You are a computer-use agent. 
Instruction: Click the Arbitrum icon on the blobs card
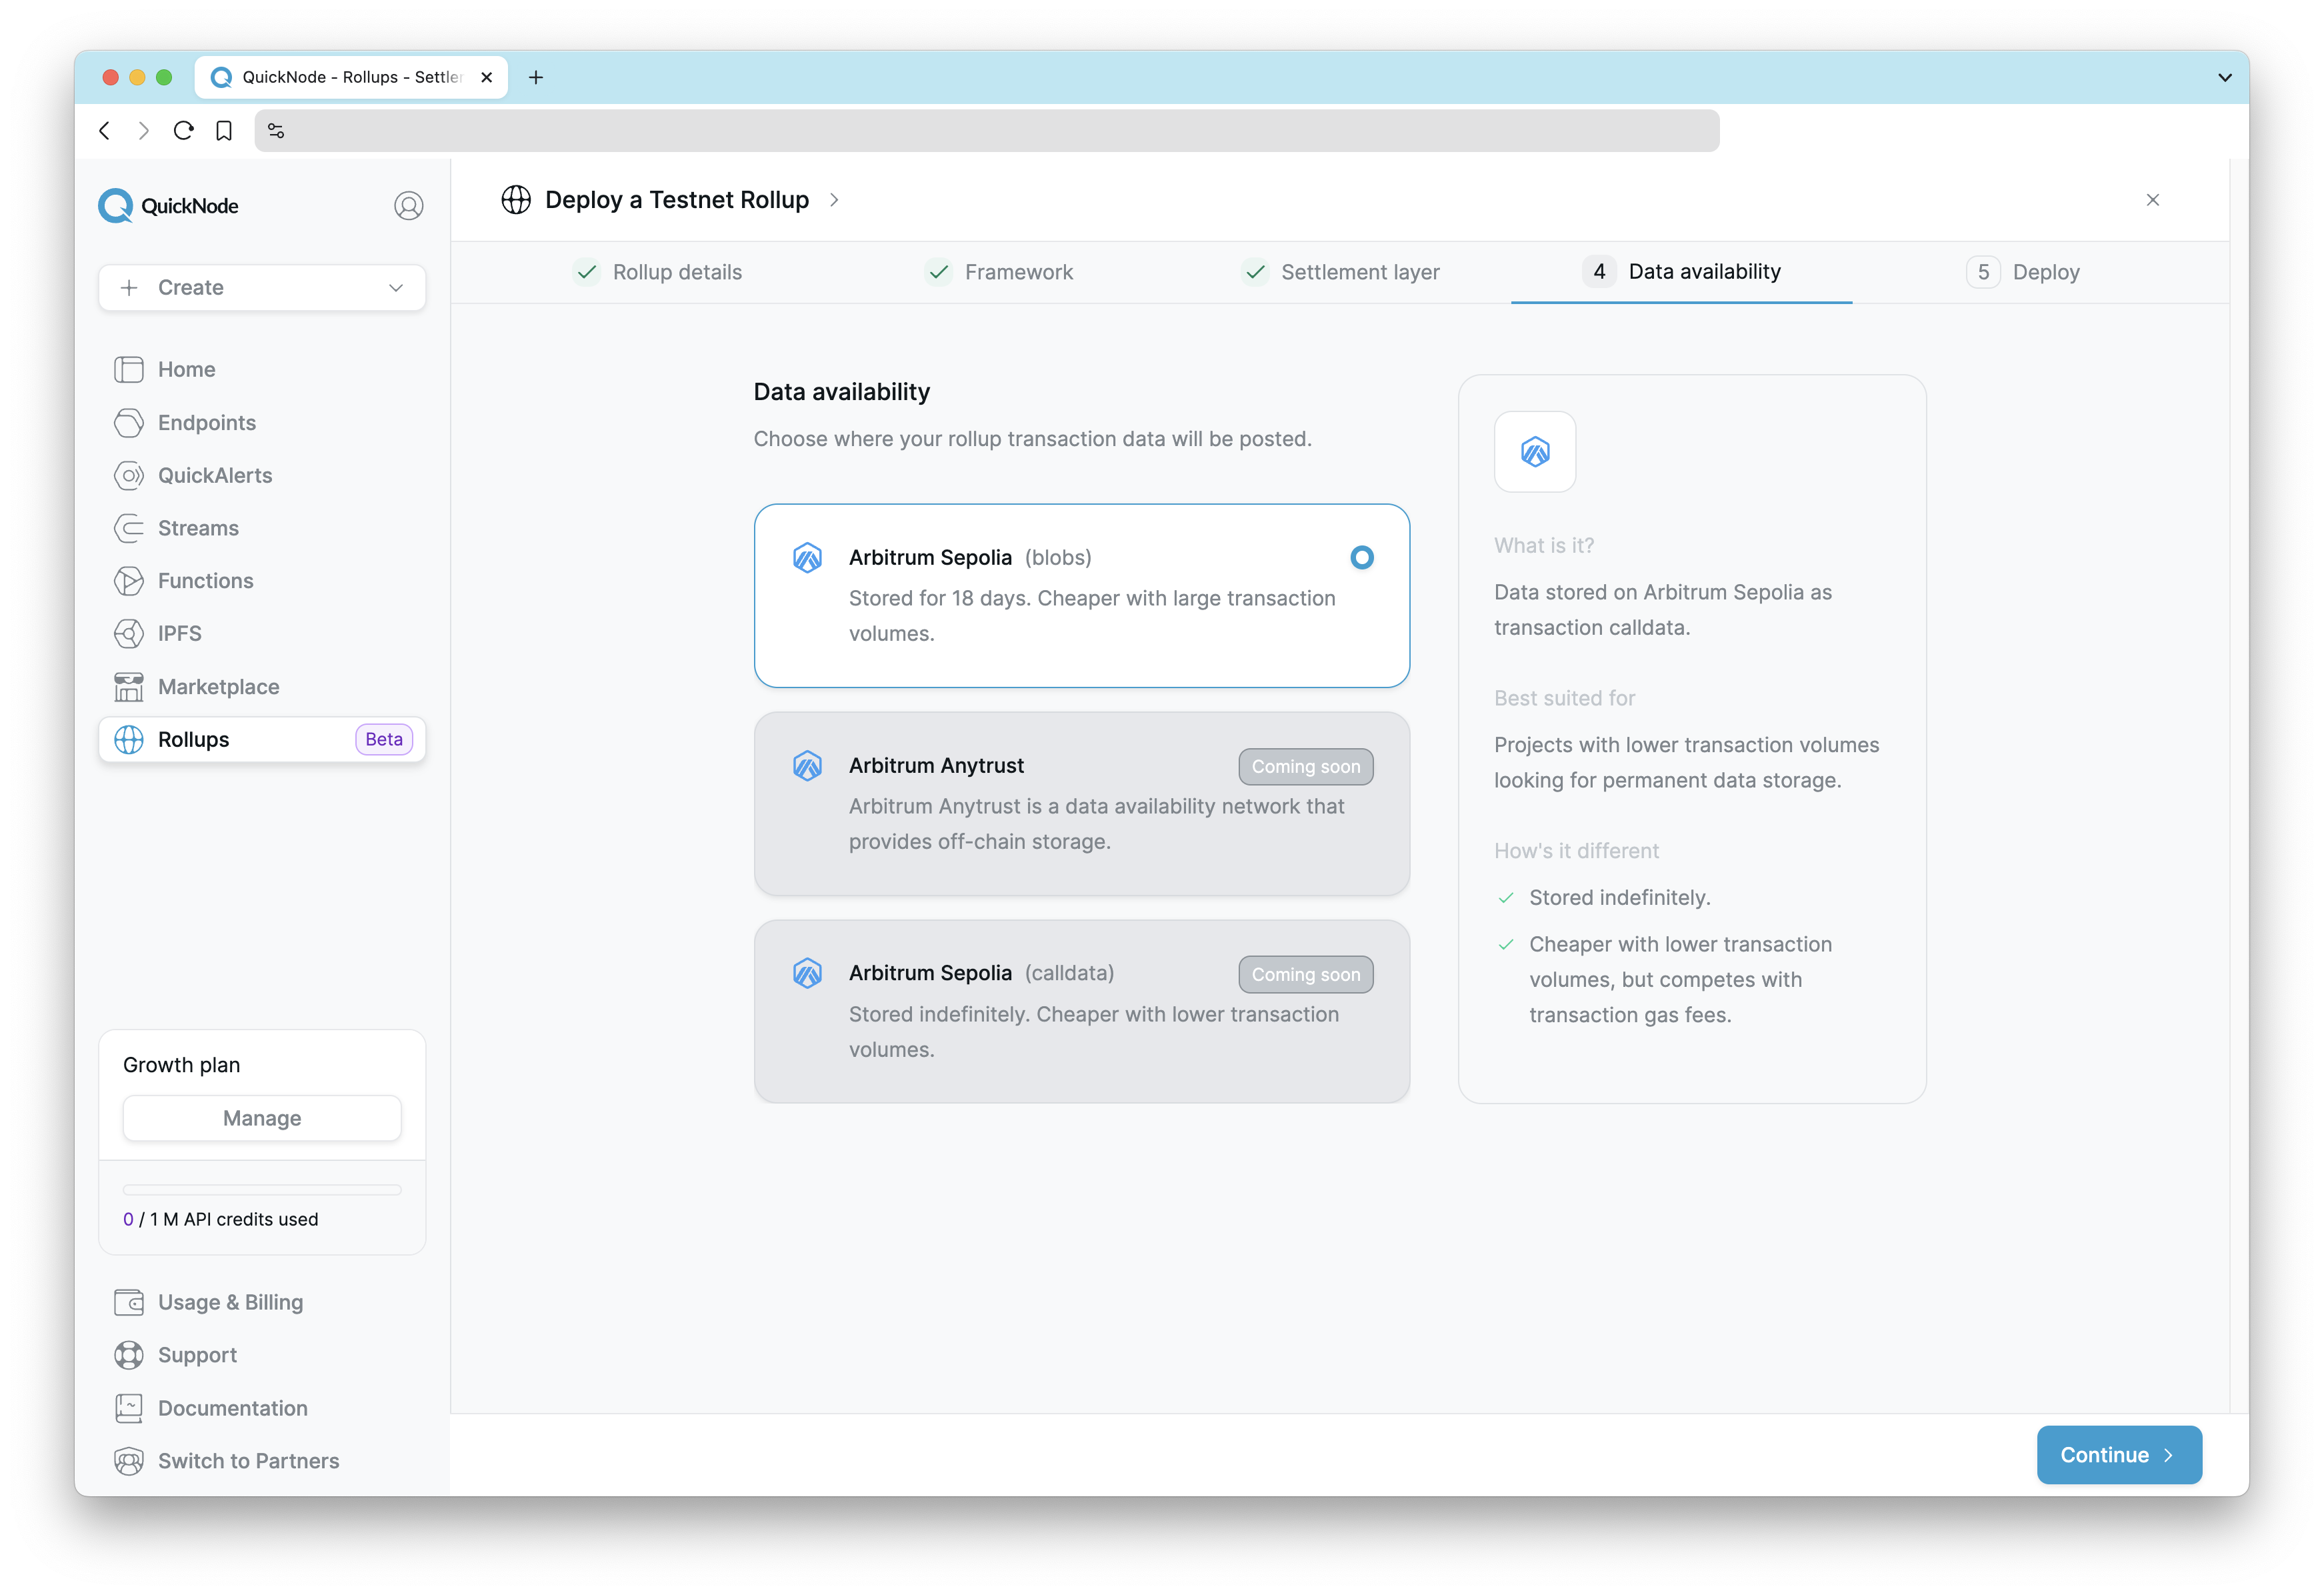[x=807, y=558]
